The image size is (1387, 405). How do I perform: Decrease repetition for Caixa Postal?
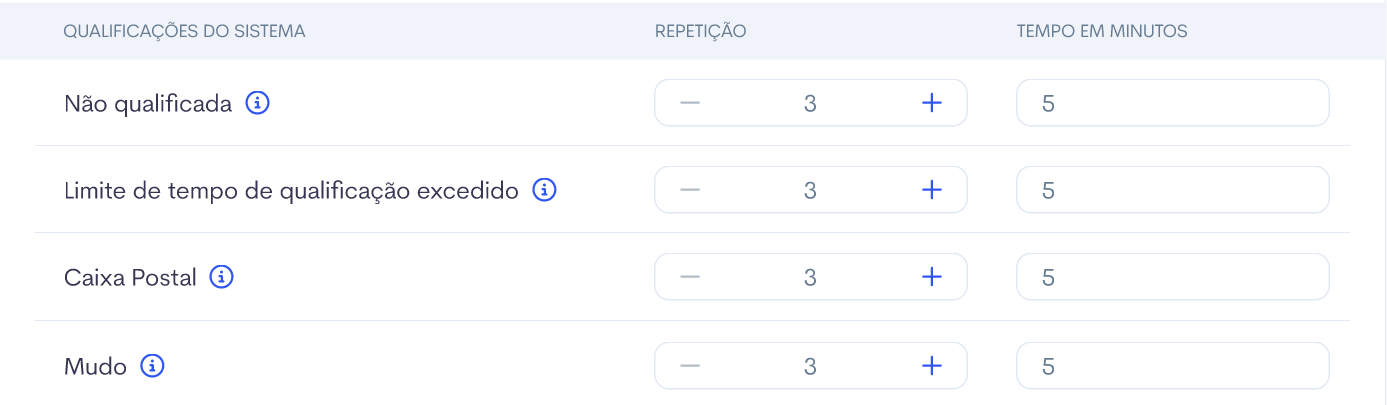(x=690, y=277)
